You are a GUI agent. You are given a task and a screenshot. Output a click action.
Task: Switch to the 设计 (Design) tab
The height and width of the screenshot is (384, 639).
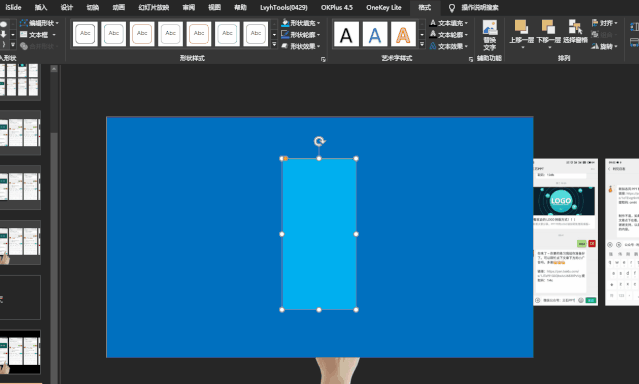point(66,7)
